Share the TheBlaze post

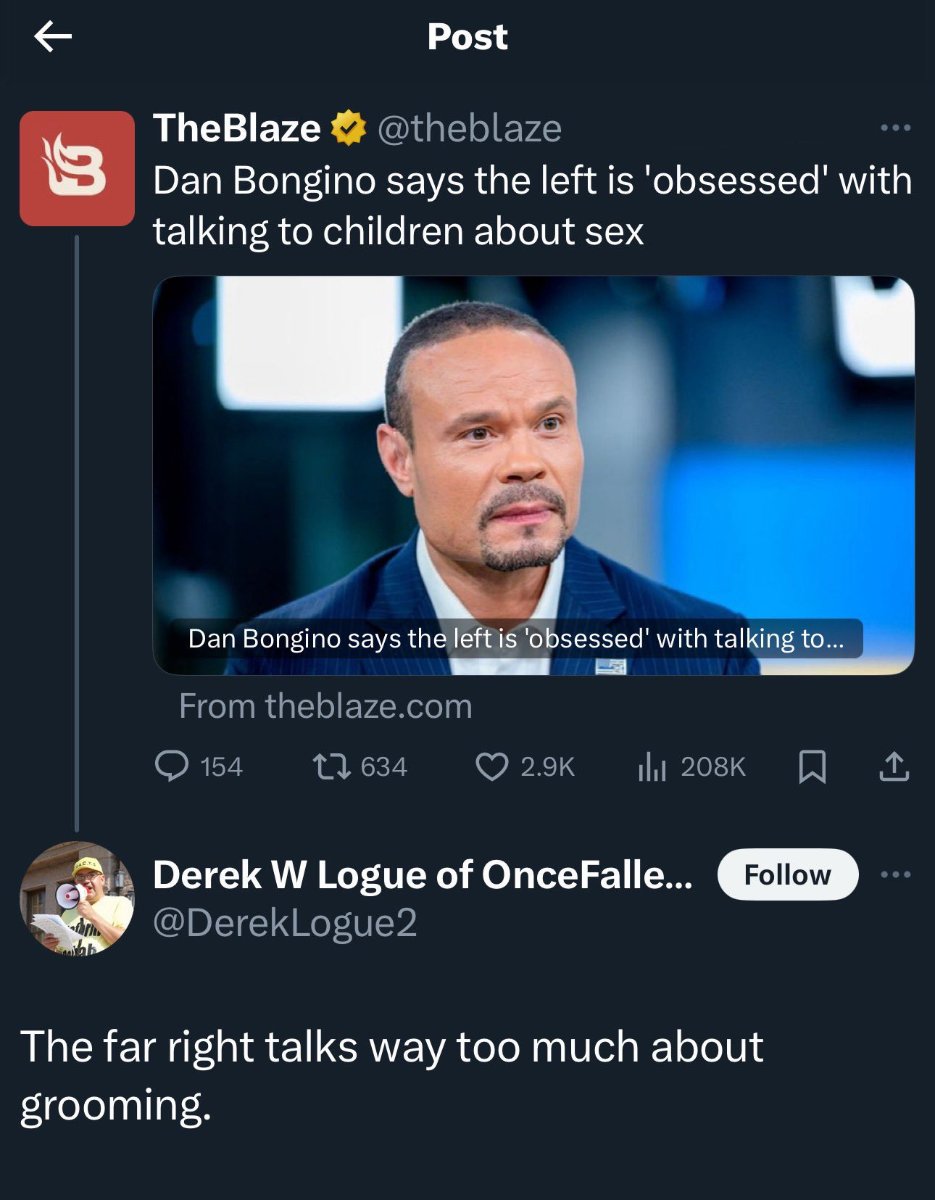893,767
